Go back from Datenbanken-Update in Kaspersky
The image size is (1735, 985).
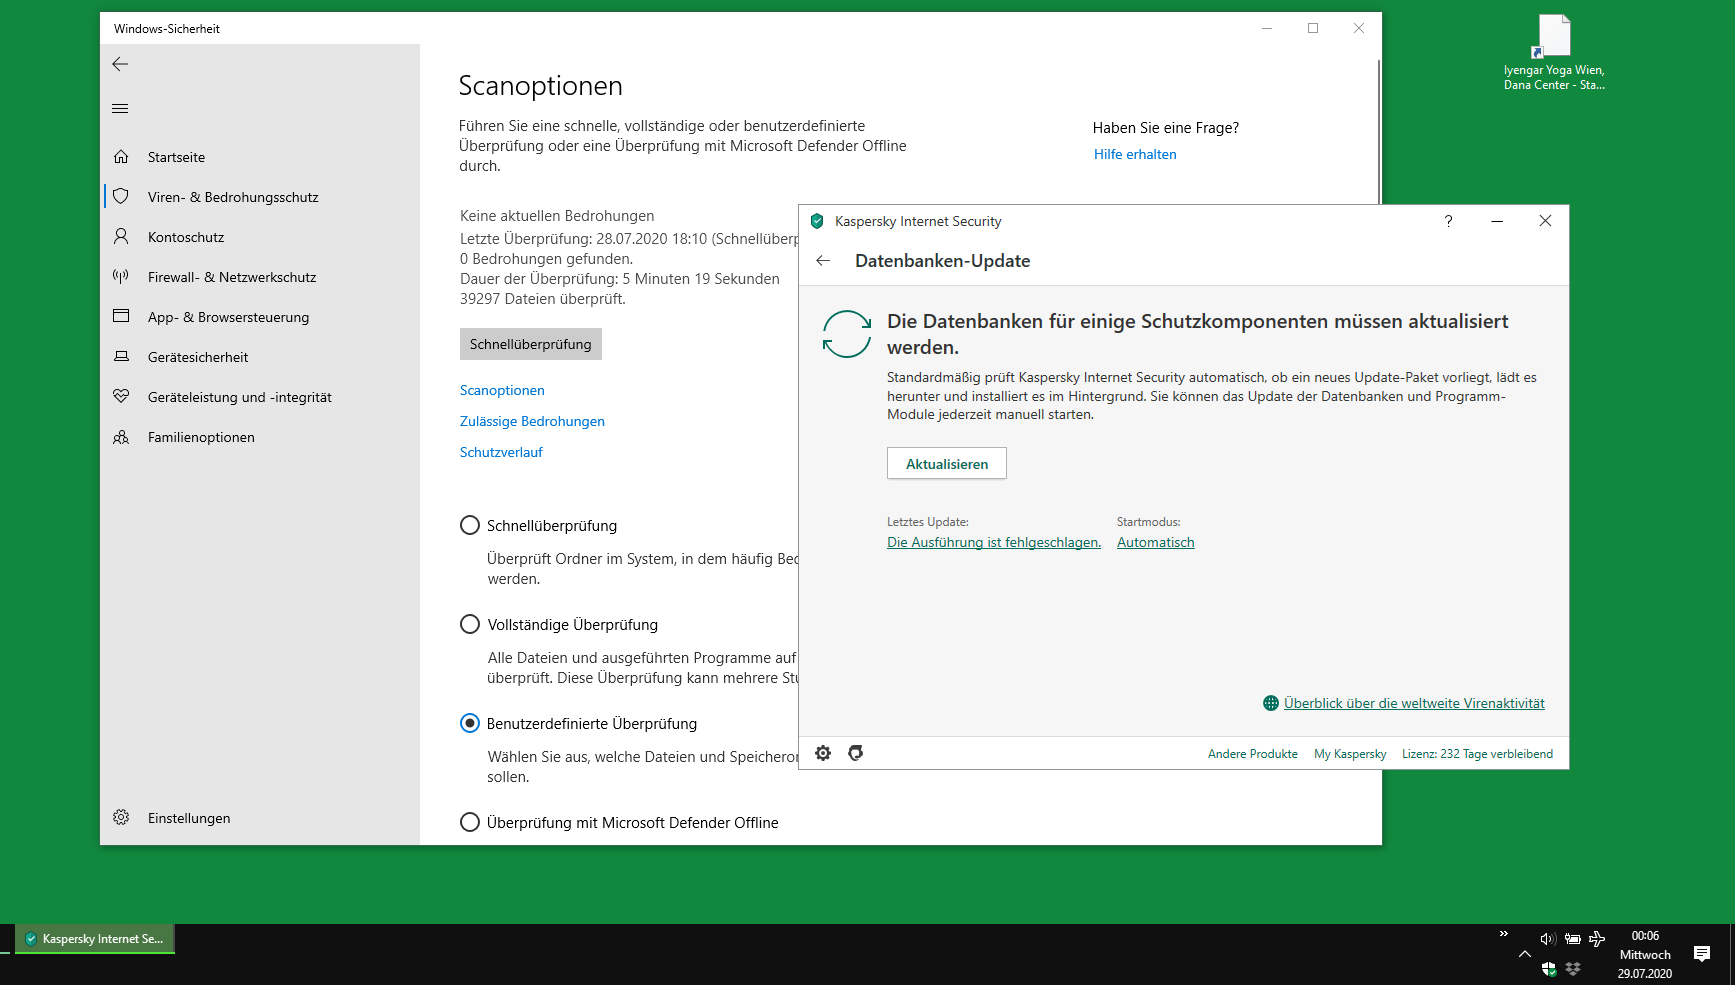click(823, 261)
